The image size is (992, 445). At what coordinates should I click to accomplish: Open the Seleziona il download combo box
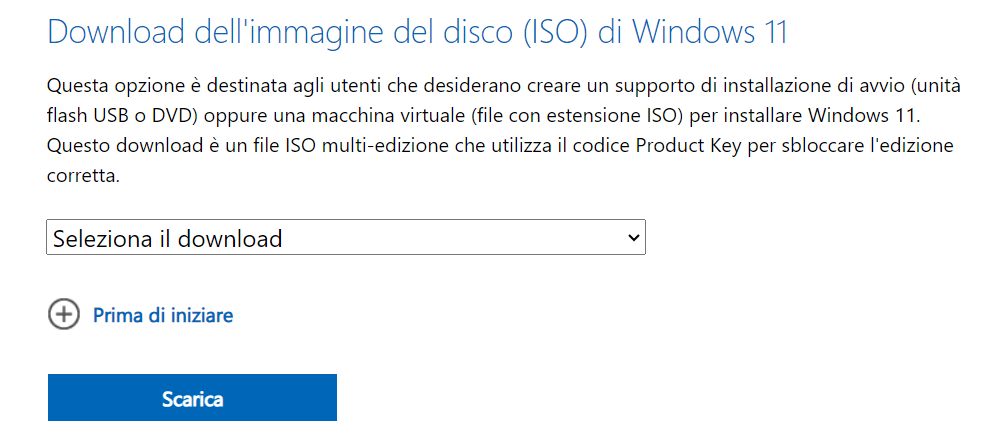[345, 237]
